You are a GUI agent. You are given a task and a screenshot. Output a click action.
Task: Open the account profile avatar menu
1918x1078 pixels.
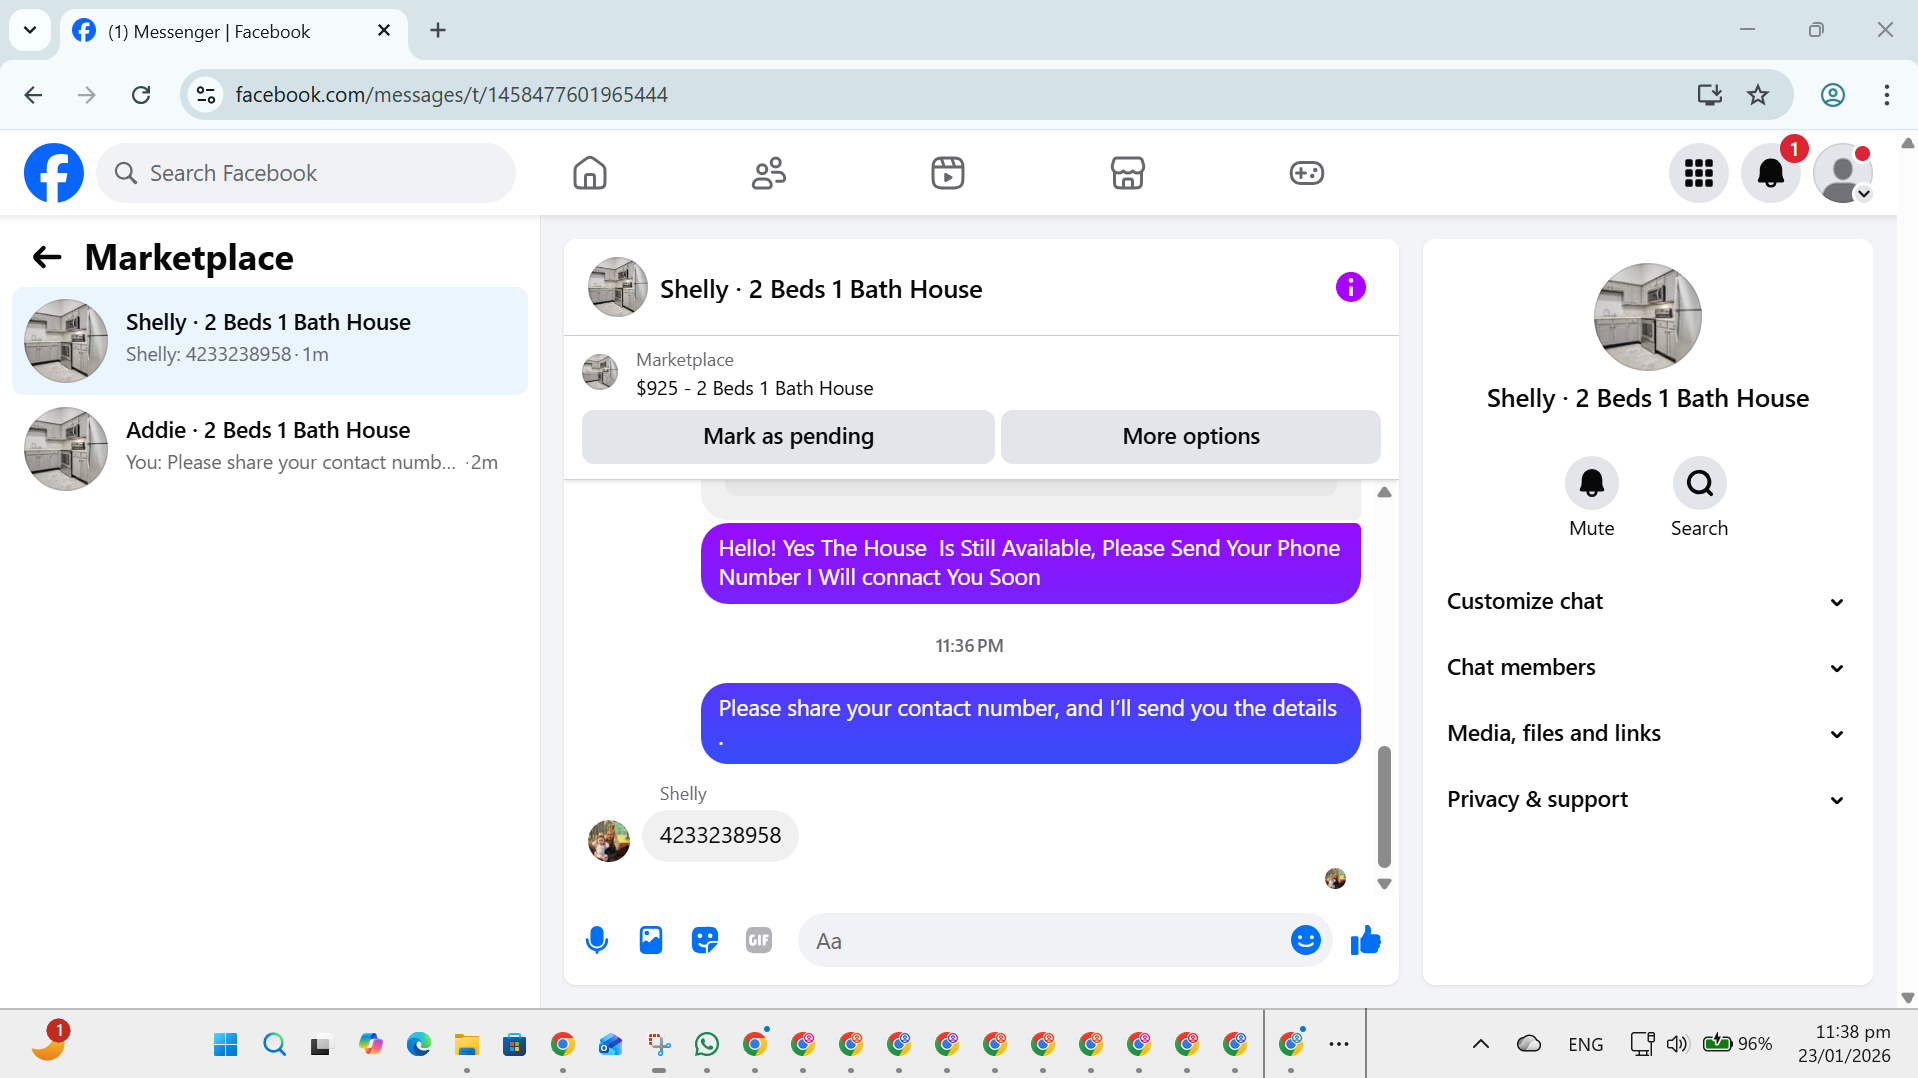[1843, 173]
